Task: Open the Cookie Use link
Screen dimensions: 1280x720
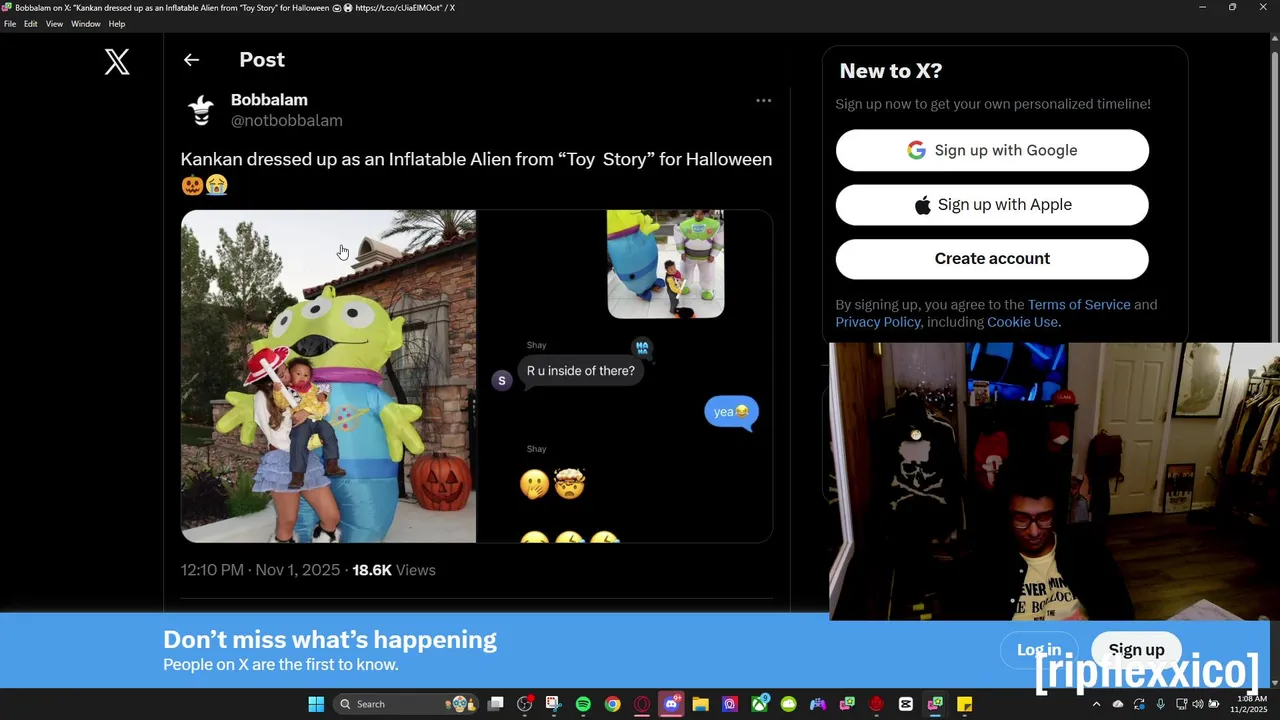Action: [1022, 322]
